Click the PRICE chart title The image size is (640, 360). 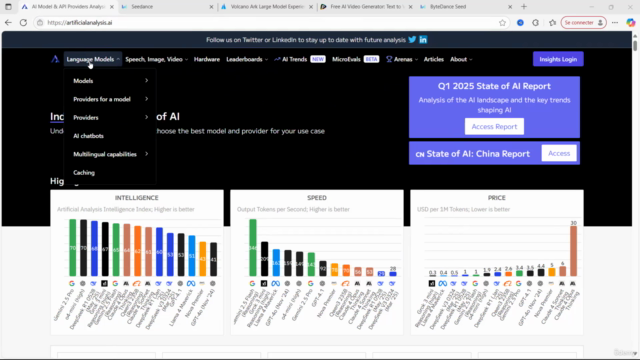tap(497, 198)
